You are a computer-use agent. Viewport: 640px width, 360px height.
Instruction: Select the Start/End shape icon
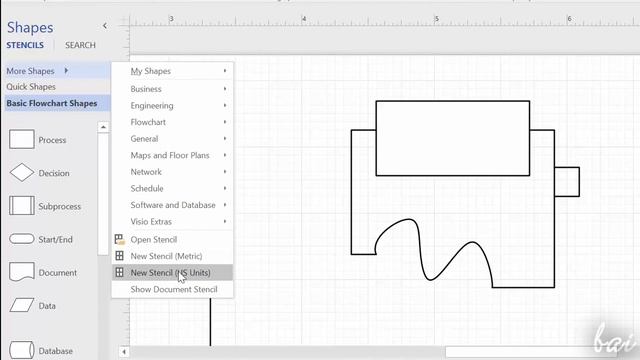(22, 239)
